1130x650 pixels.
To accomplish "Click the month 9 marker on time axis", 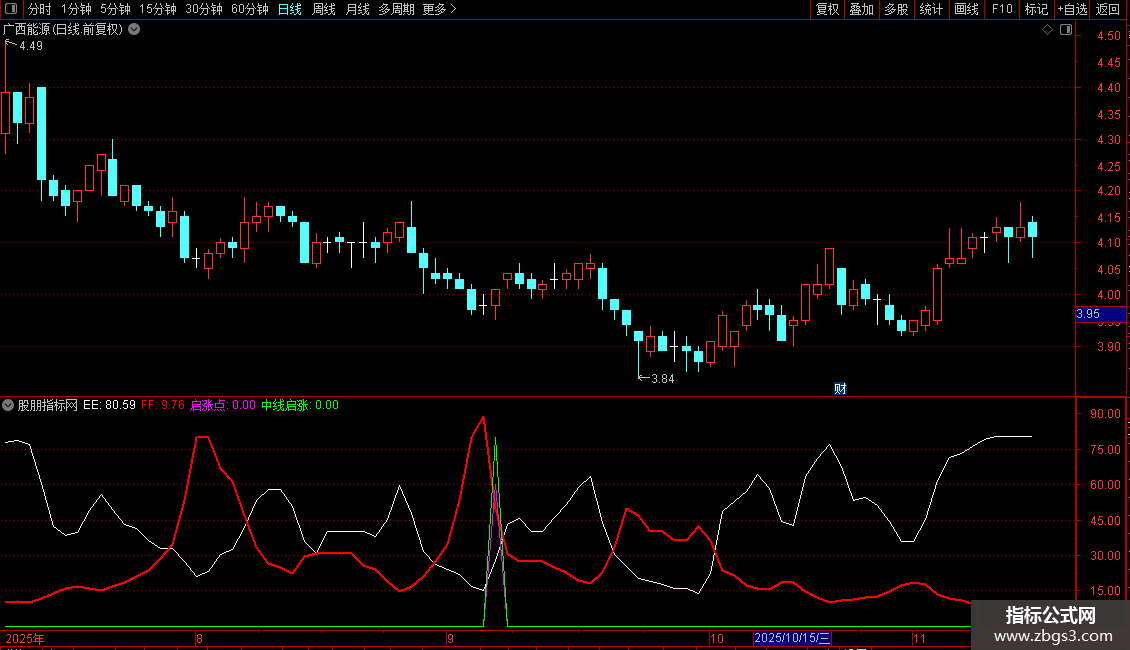I will pos(450,638).
